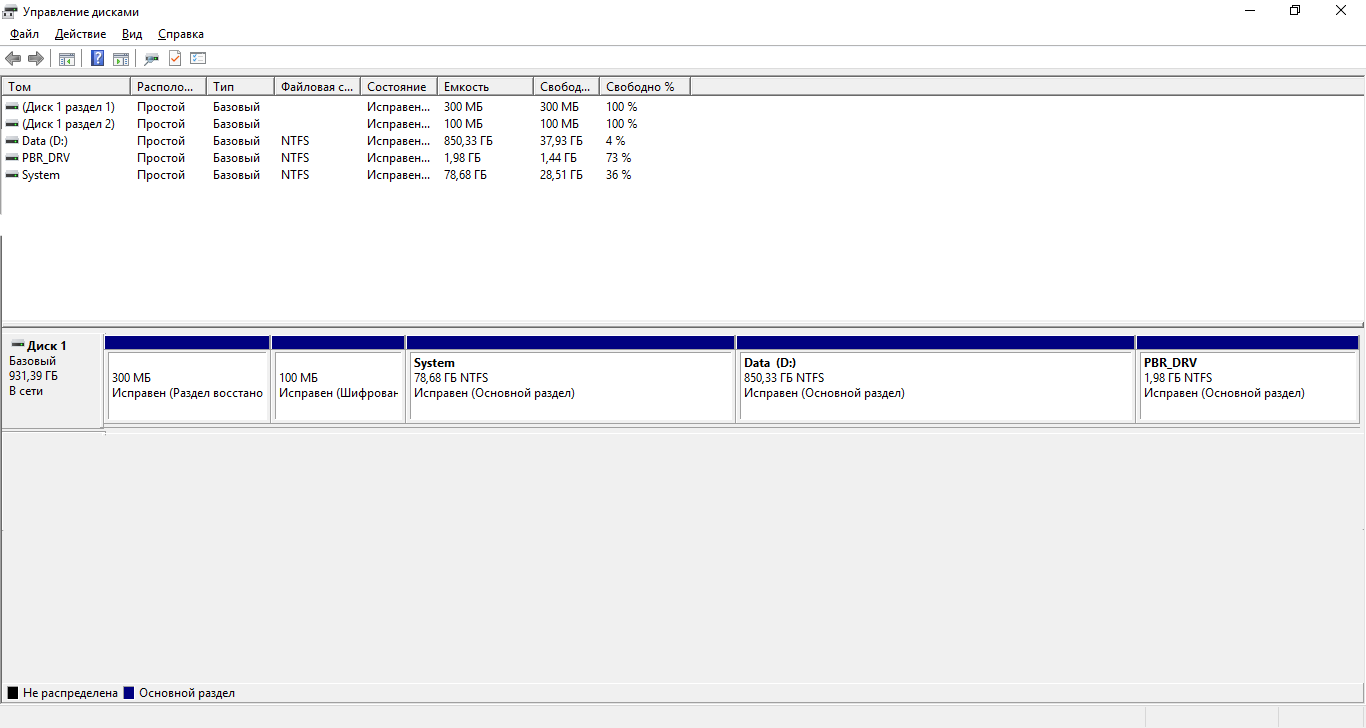Select Data (D:) row in volume list
This screenshot has width=1366, height=728.
pyautogui.click(x=45, y=141)
